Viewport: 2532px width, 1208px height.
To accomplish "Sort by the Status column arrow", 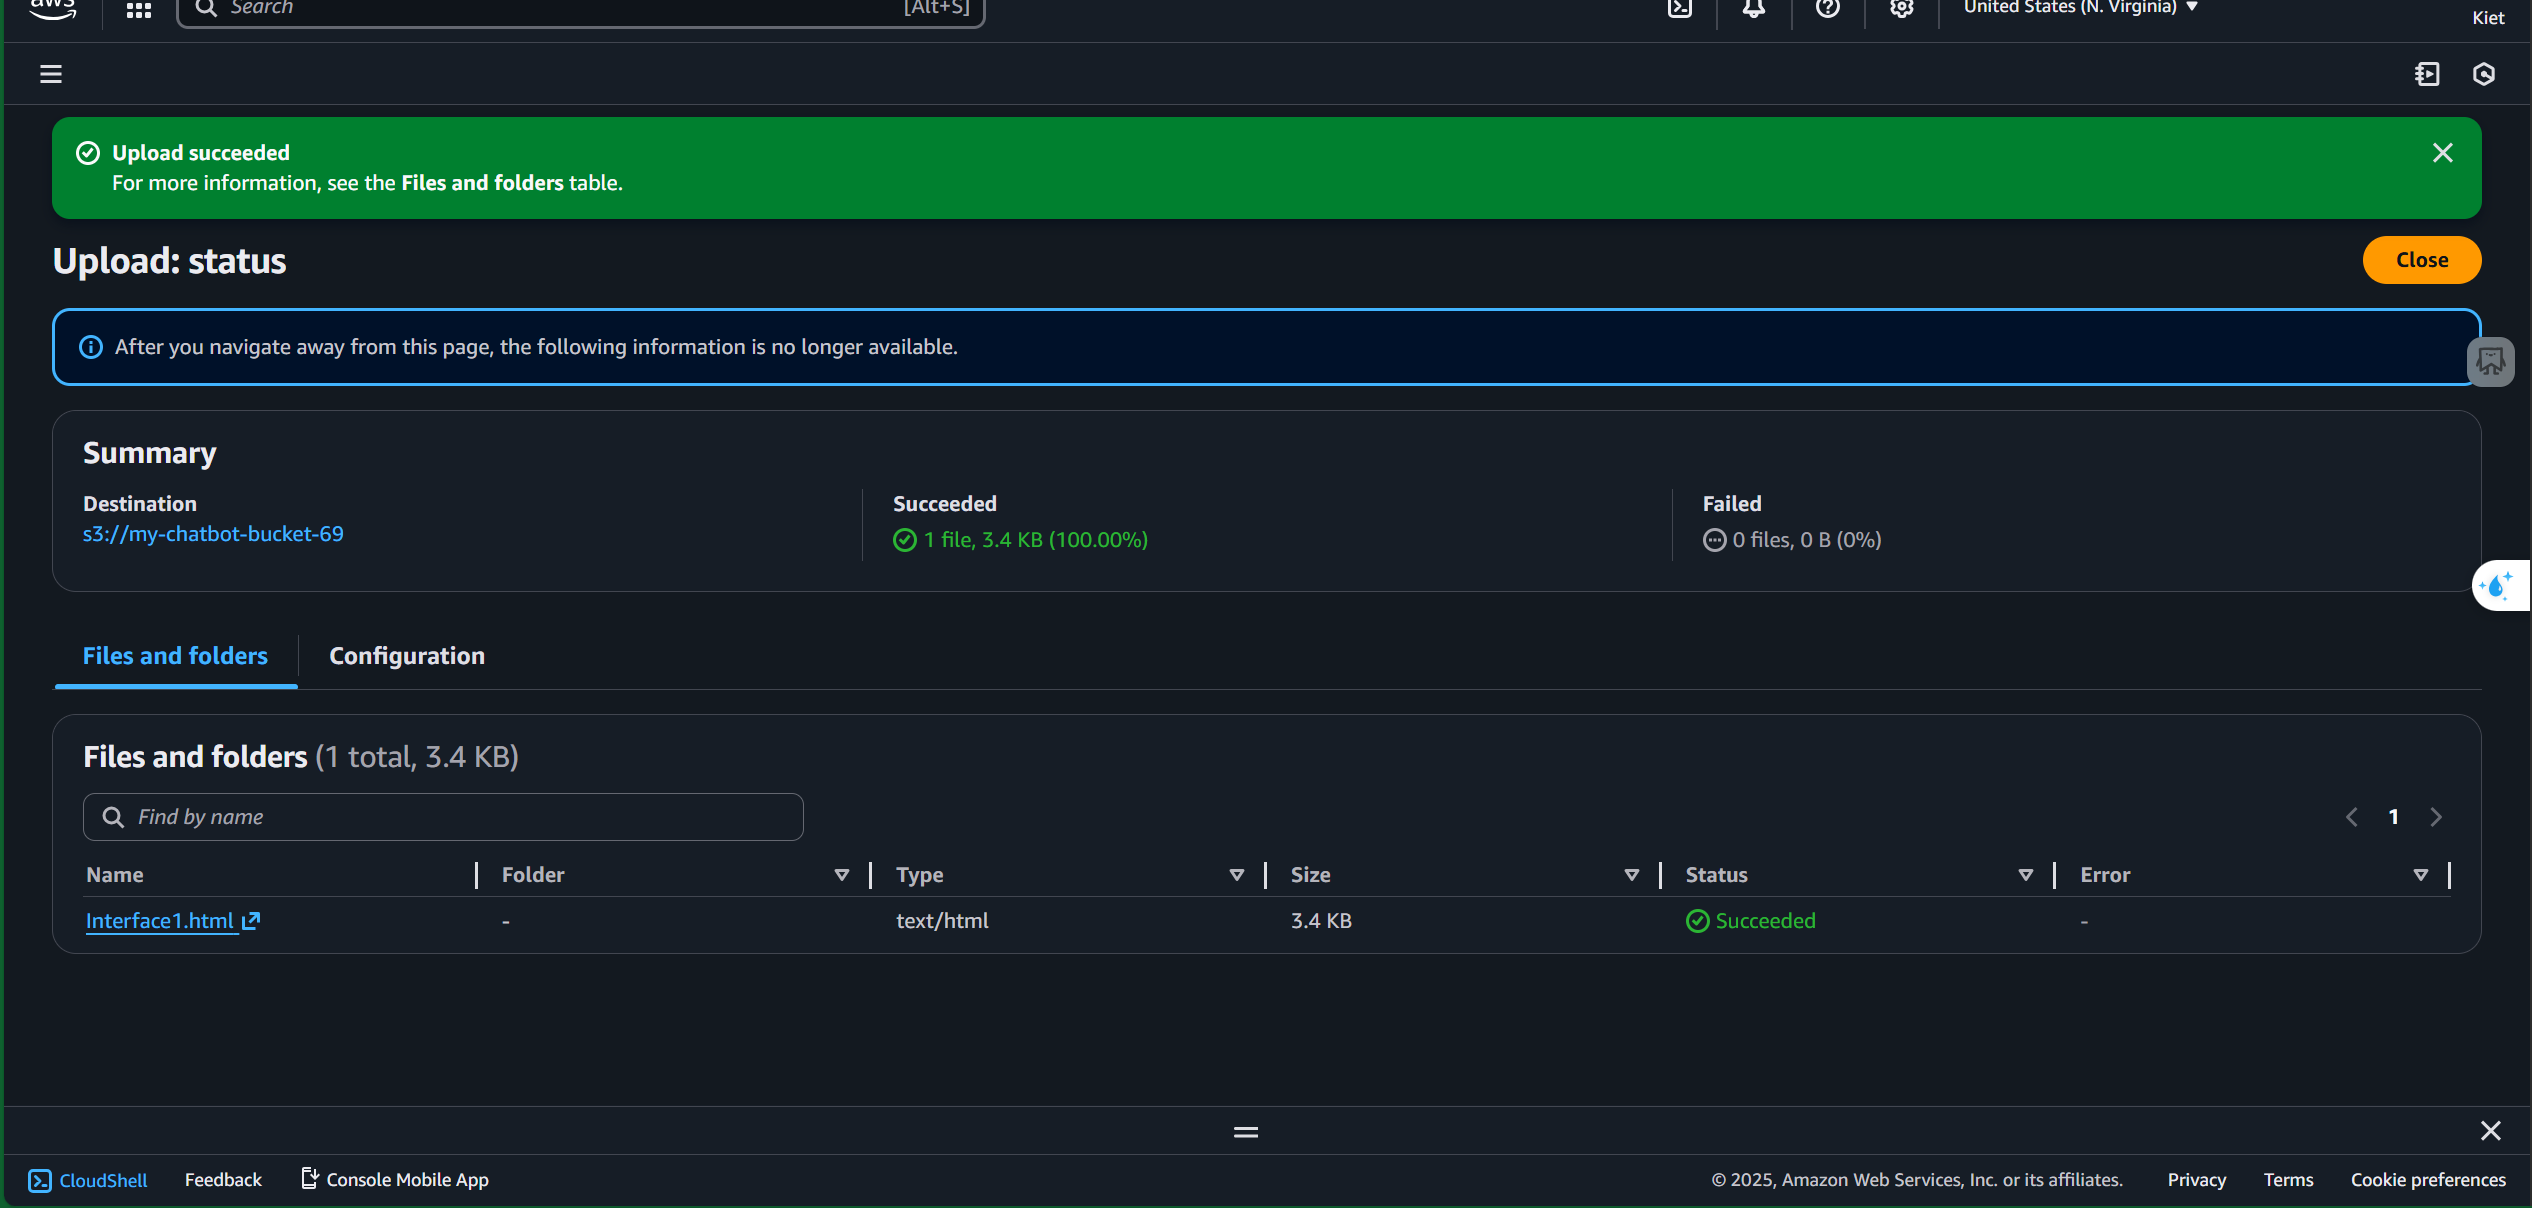I will click(x=2025, y=875).
